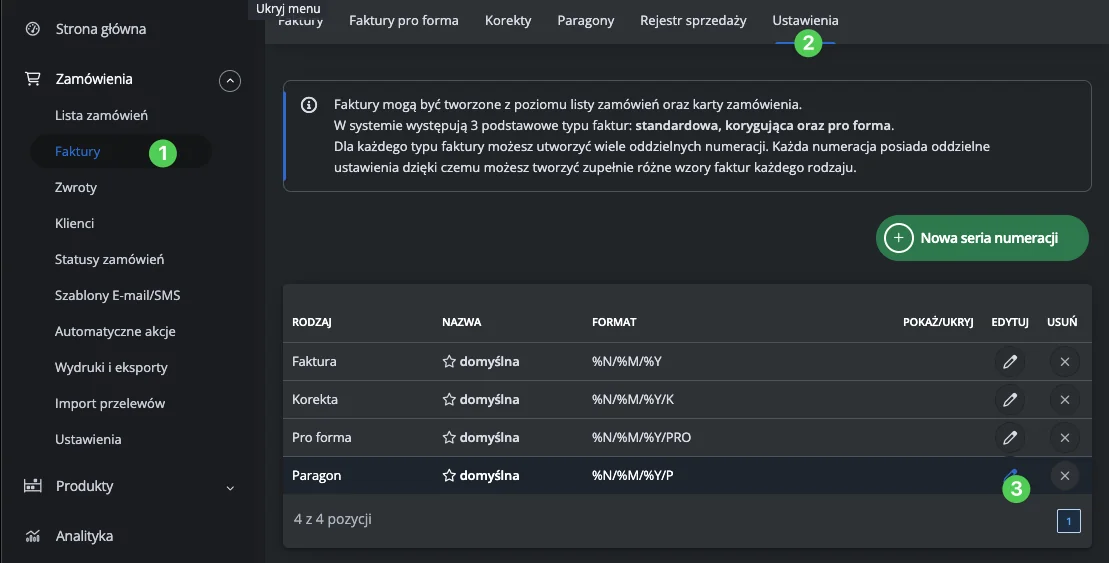Screen dimensions: 1109x563
Task: Click the RODZAJ column header
Action: click(x=312, y=322)
